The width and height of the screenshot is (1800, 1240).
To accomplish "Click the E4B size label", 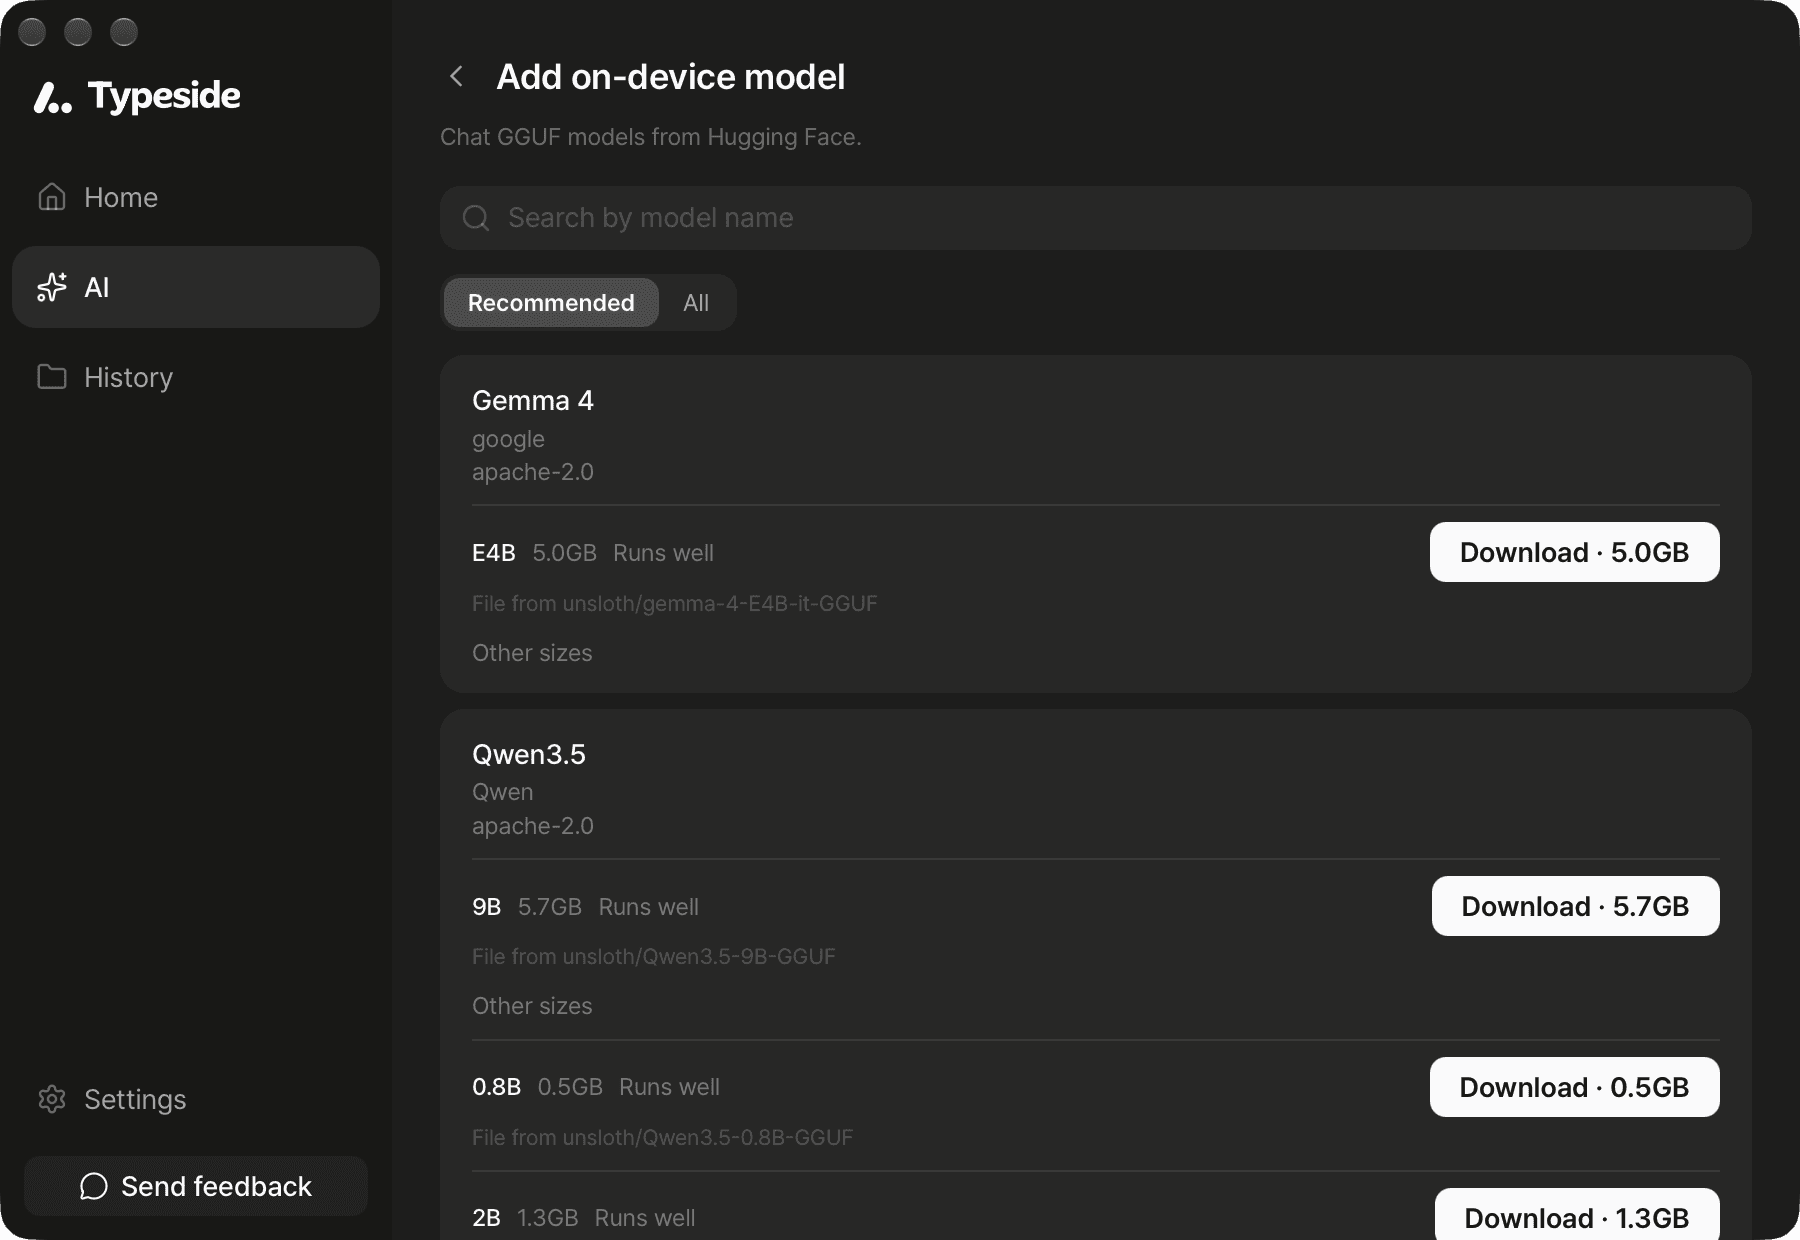I will click(x=494, y=553).
